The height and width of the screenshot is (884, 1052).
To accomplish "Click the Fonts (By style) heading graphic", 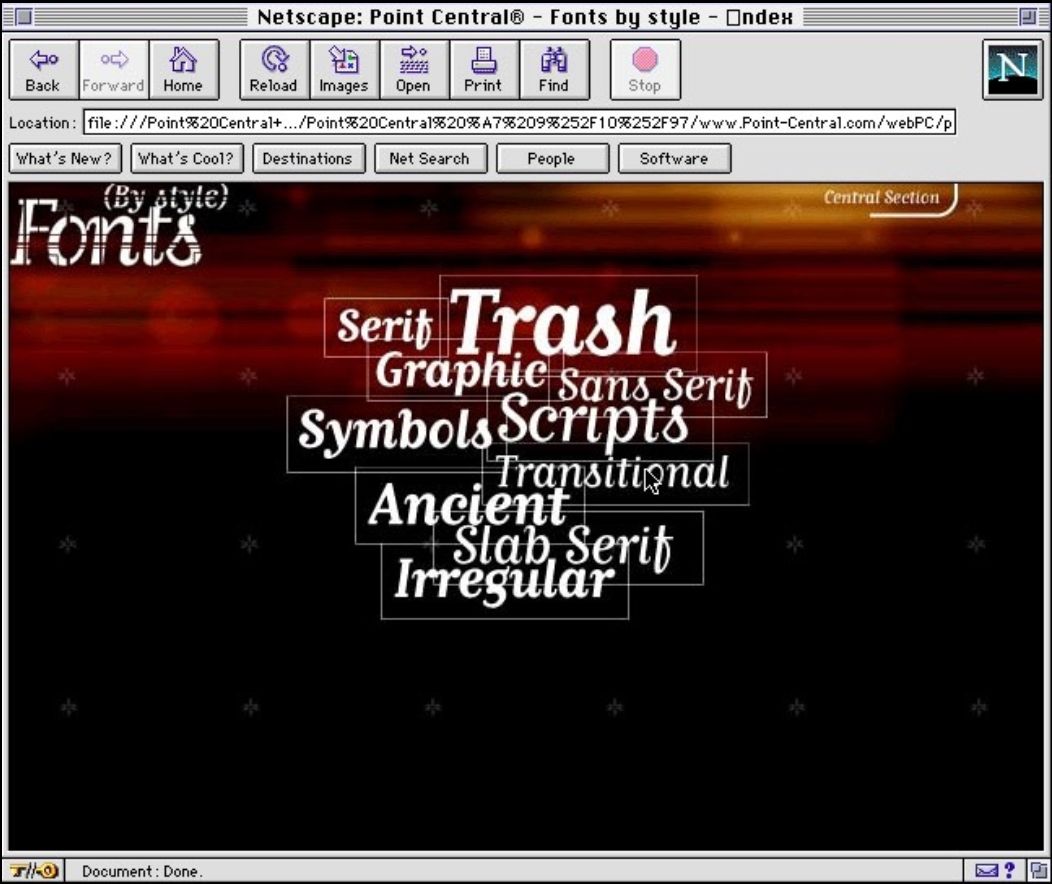I will [x=117, y=226].
